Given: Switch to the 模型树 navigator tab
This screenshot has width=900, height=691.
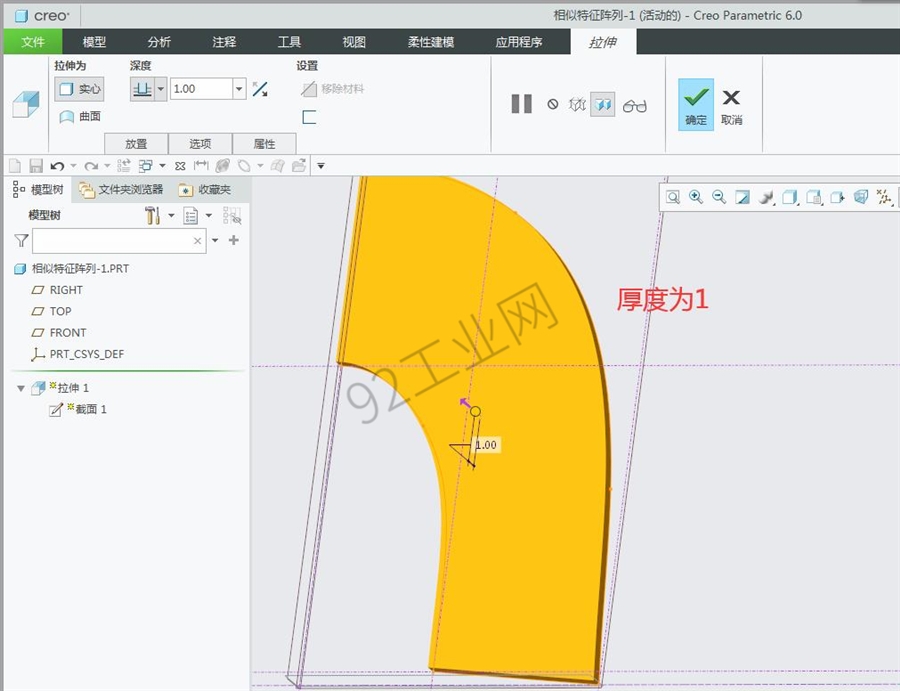Looking at the screenshot, I should tap(38, 189).
